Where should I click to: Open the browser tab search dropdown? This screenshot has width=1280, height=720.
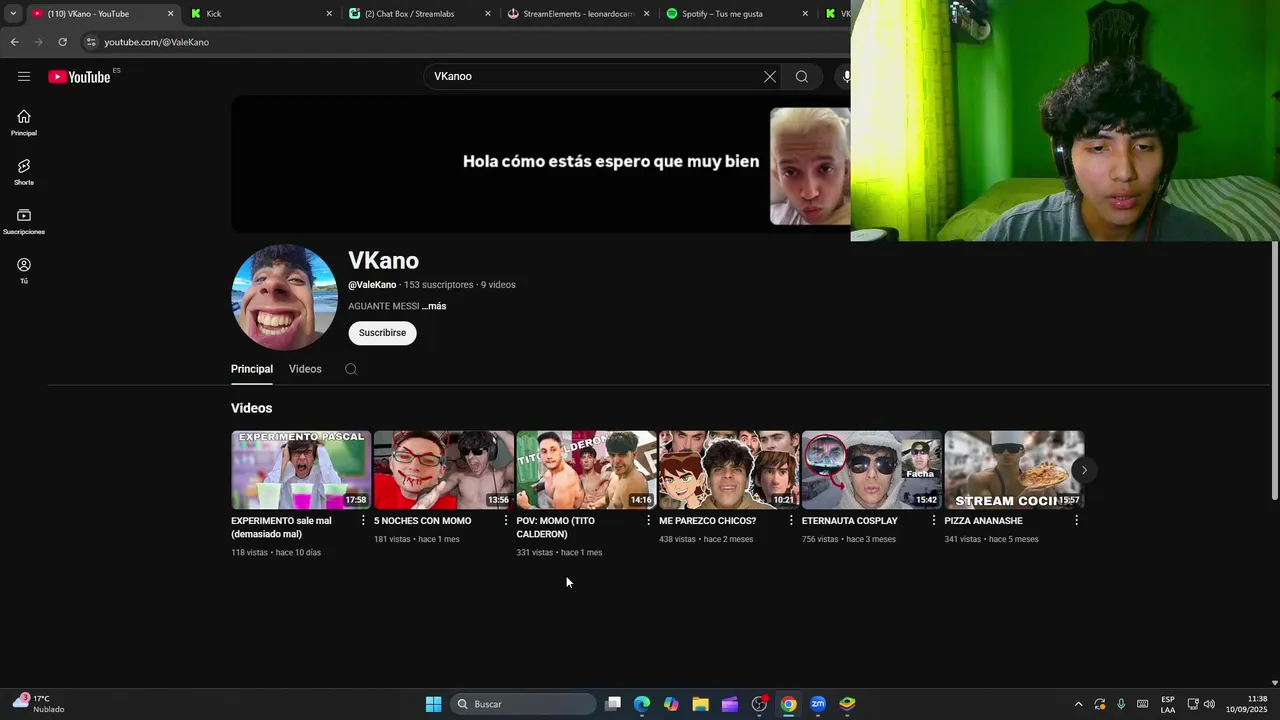coord(13,14)
